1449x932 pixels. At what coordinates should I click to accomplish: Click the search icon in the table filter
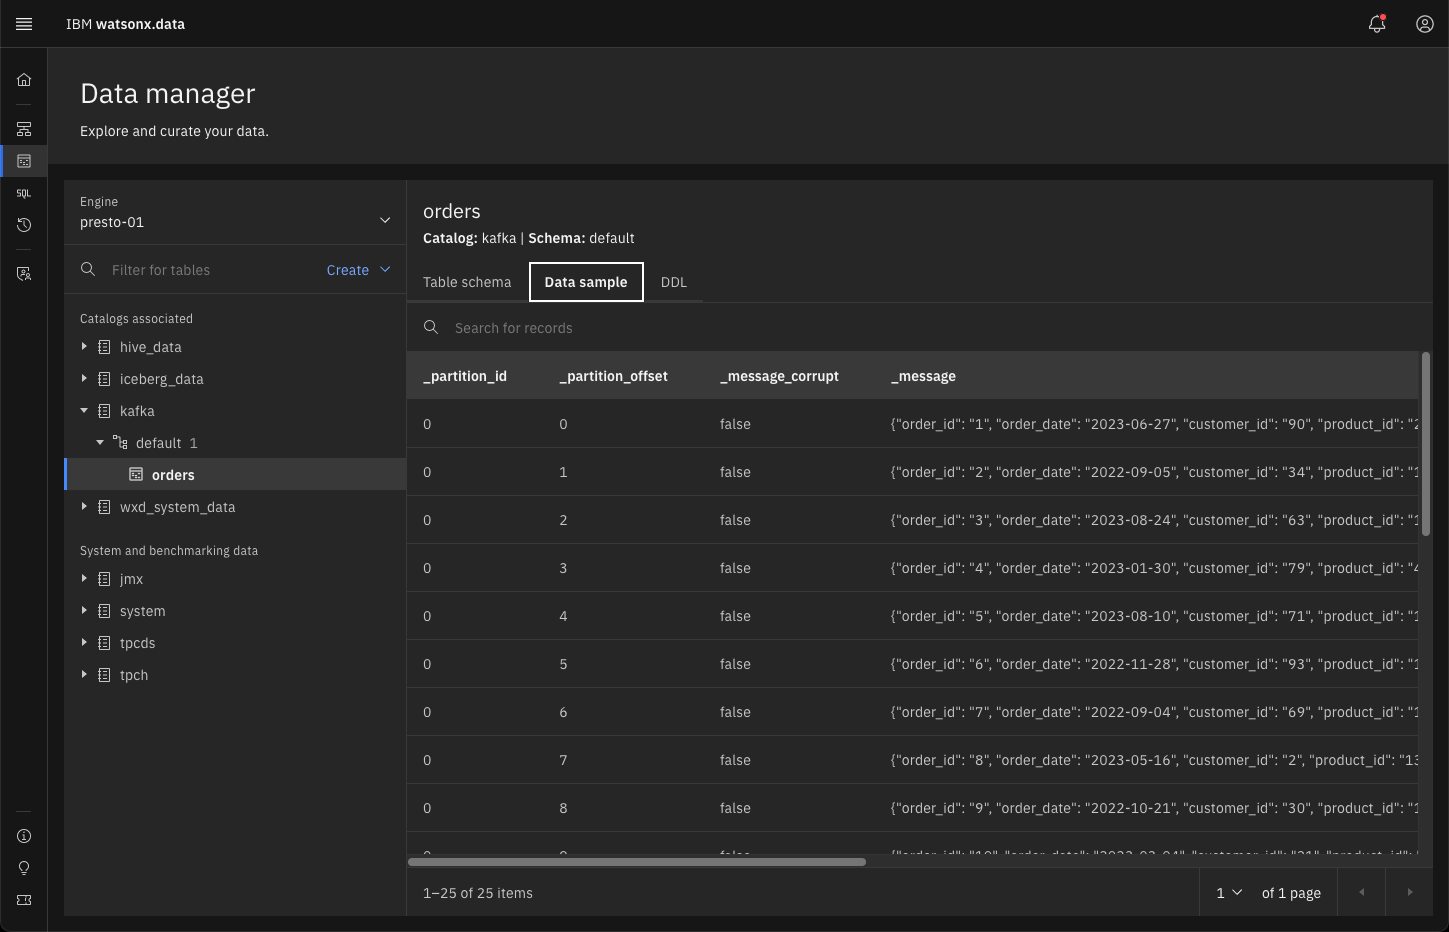88,269
